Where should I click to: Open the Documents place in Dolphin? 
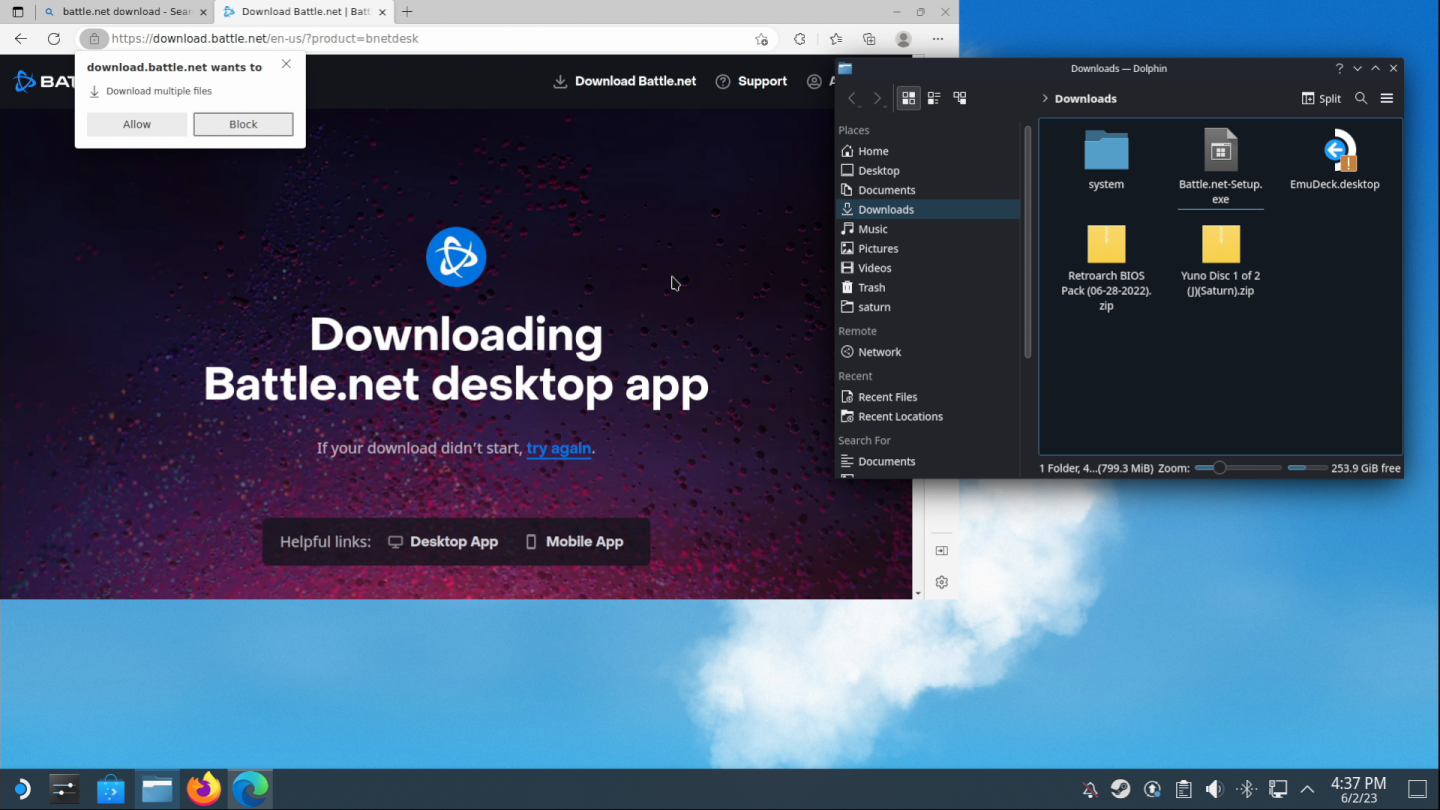coord(927,190)
